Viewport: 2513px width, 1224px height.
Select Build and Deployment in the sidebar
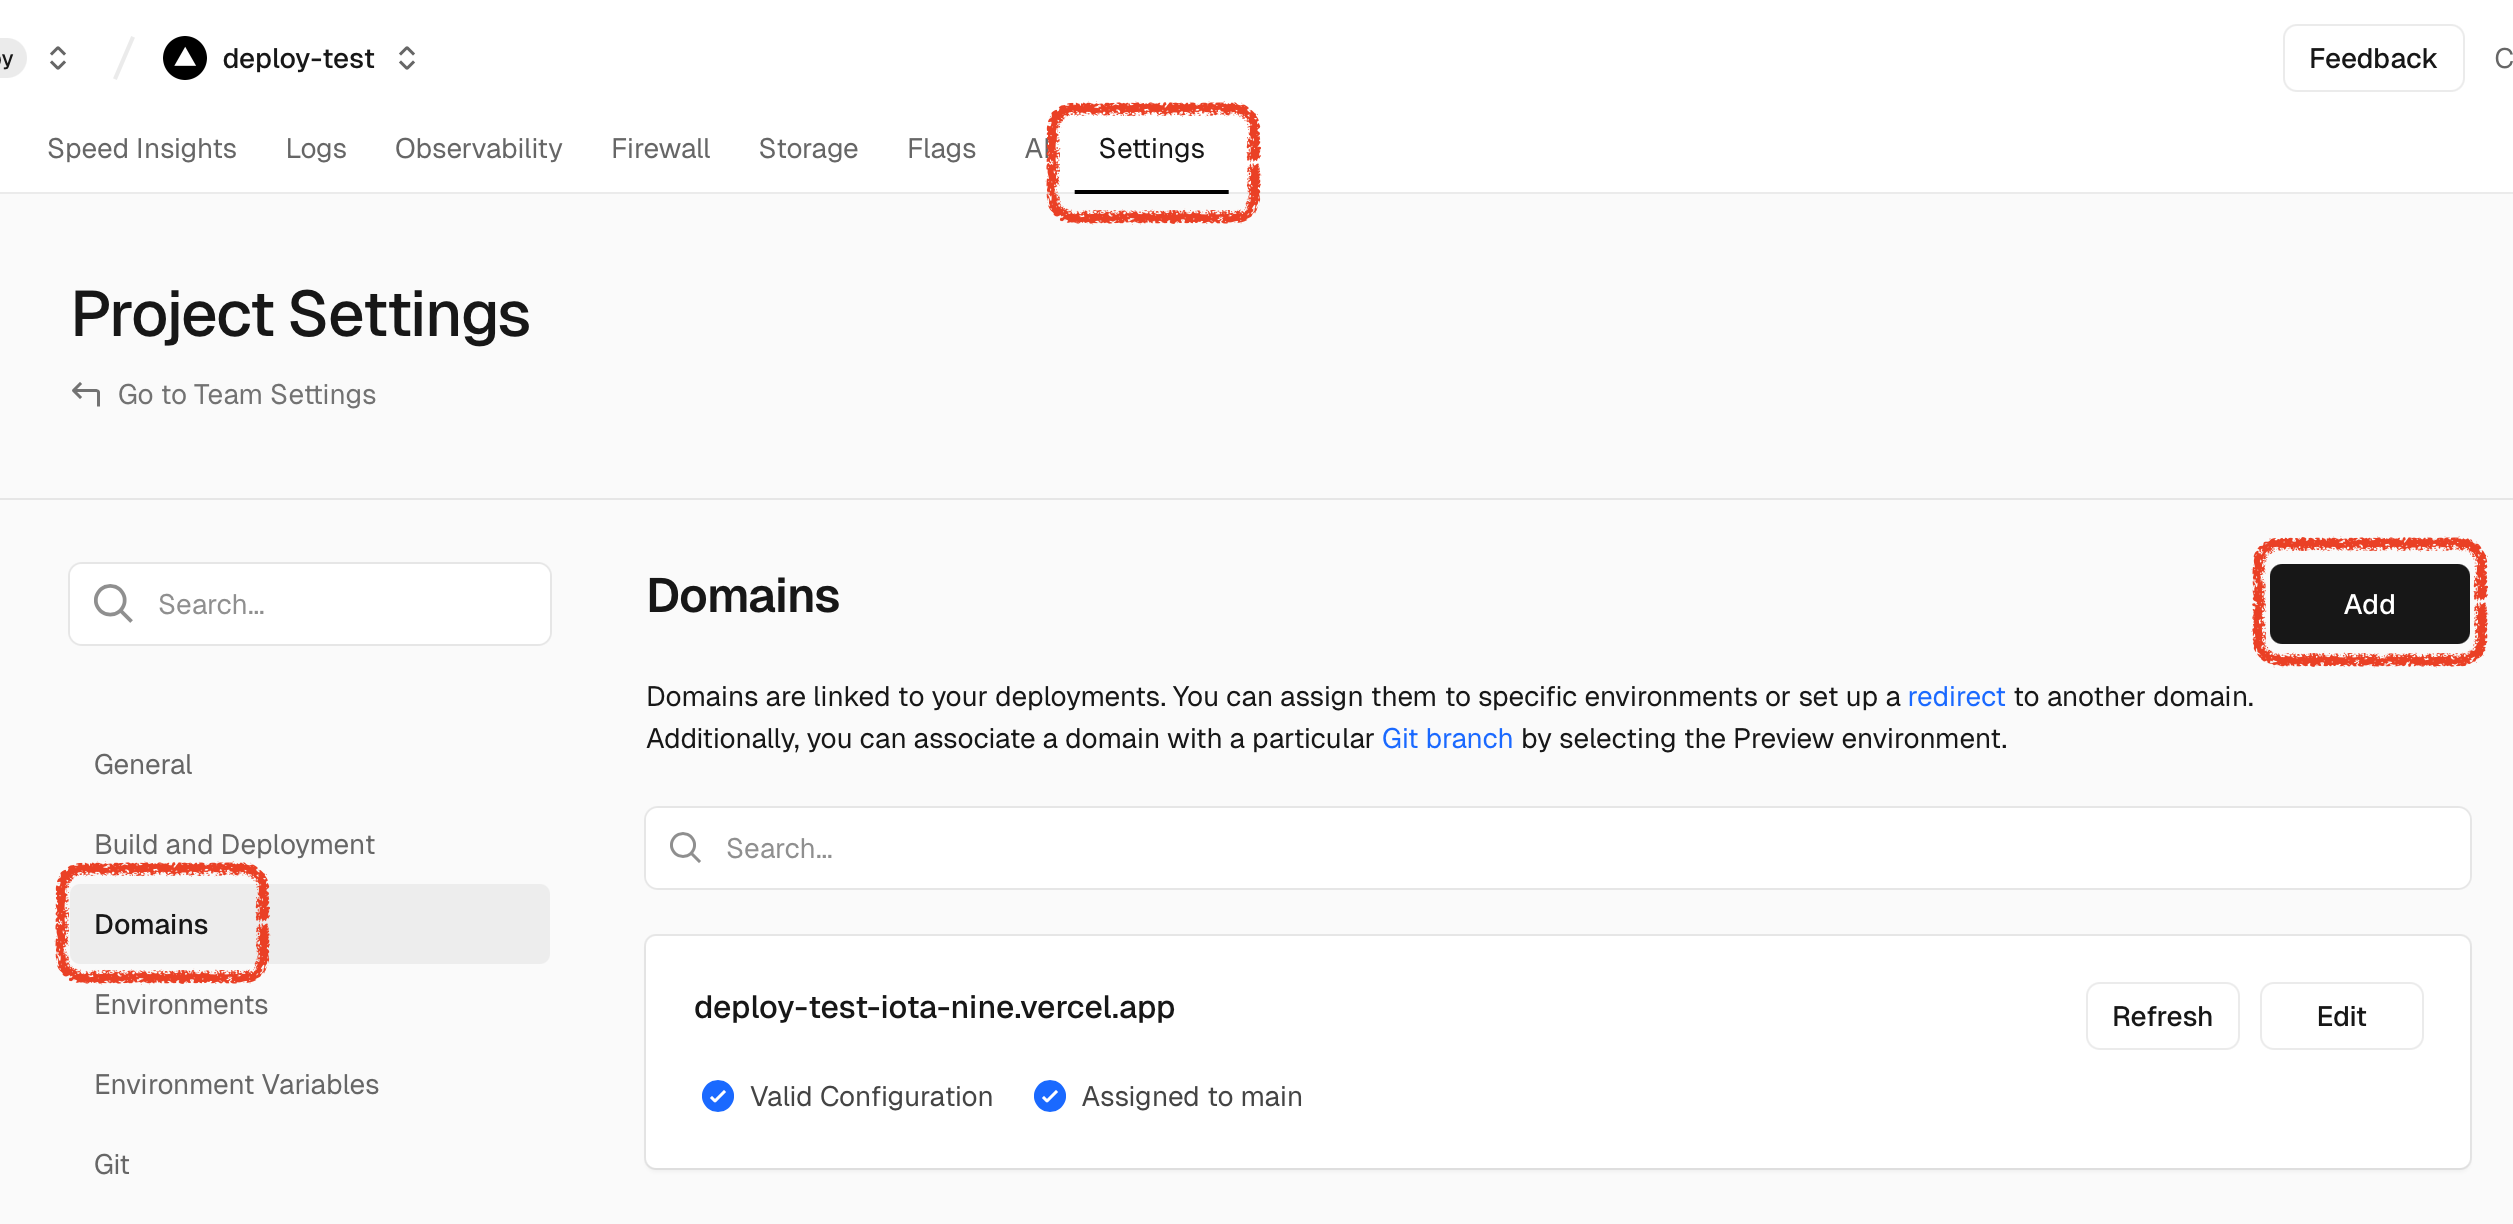tap(234, 844)
